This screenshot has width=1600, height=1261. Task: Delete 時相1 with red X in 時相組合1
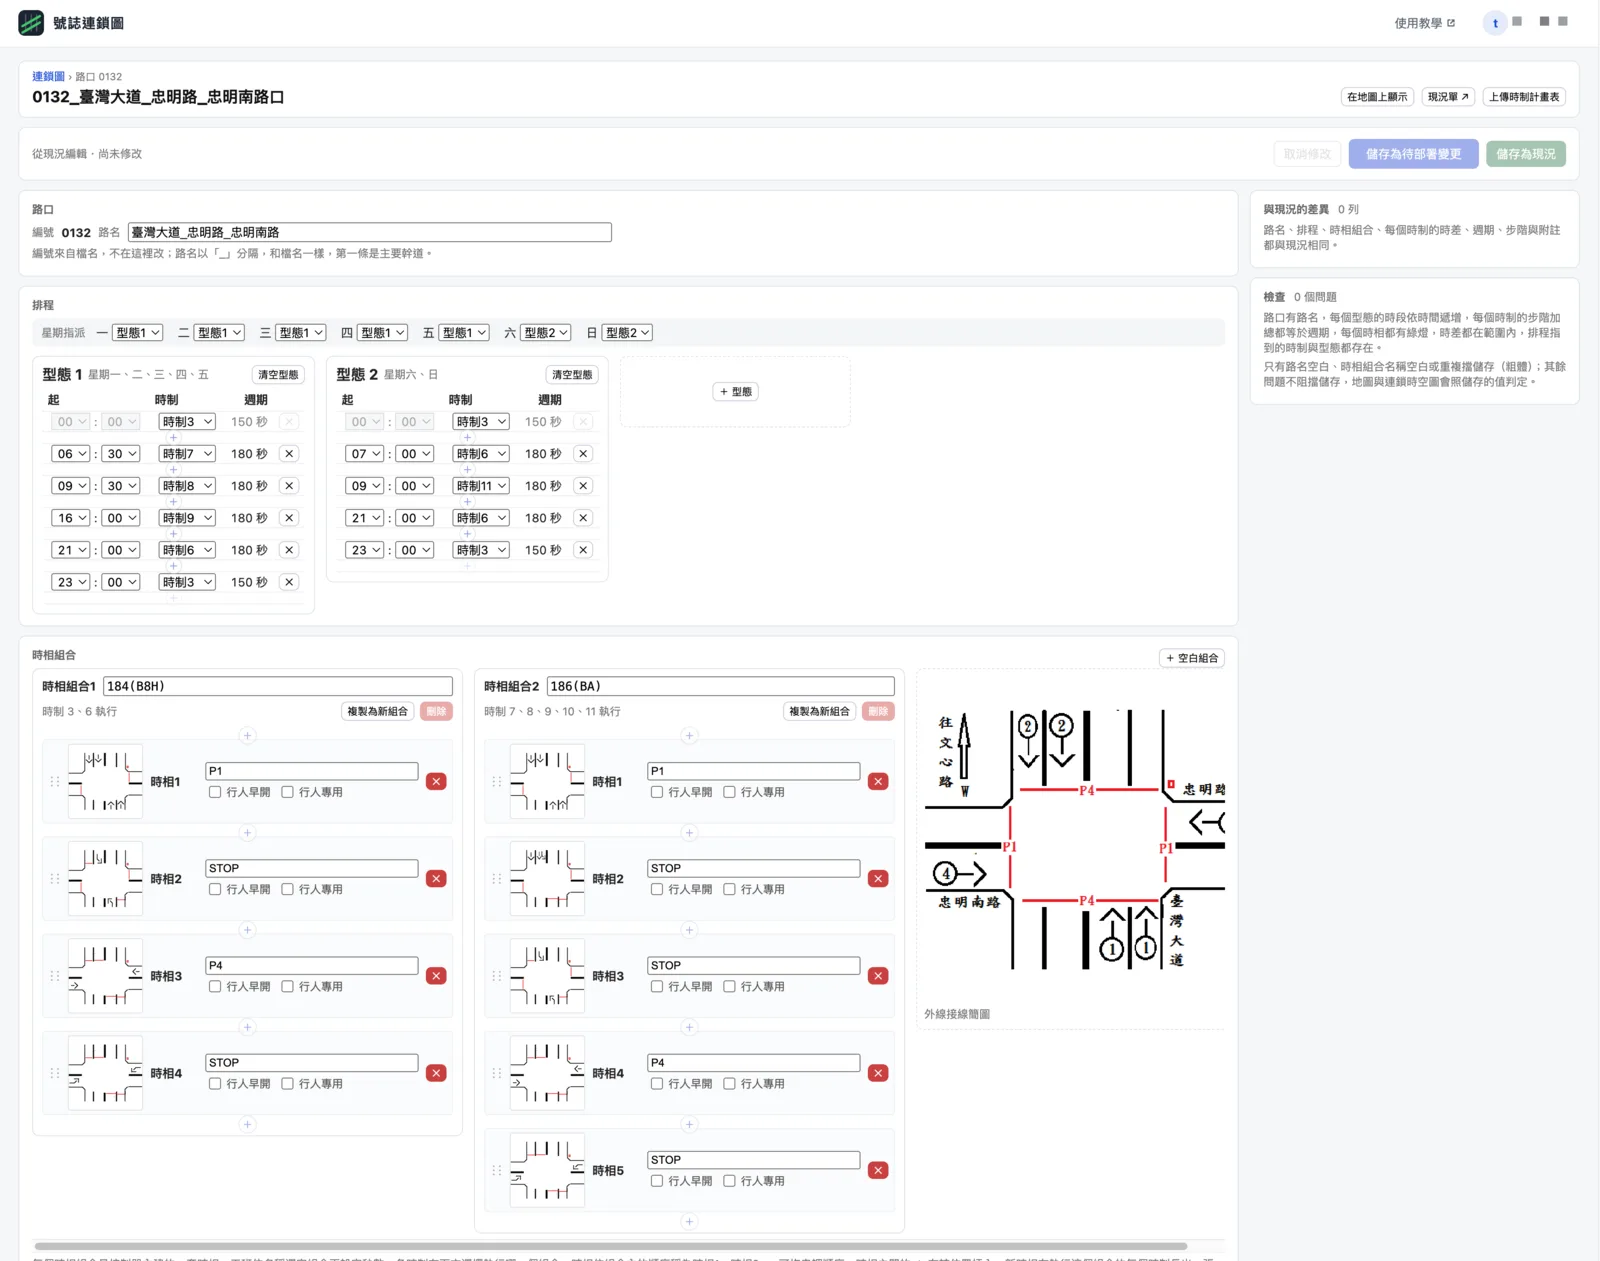pyautogui.click(x=436, y=782)
